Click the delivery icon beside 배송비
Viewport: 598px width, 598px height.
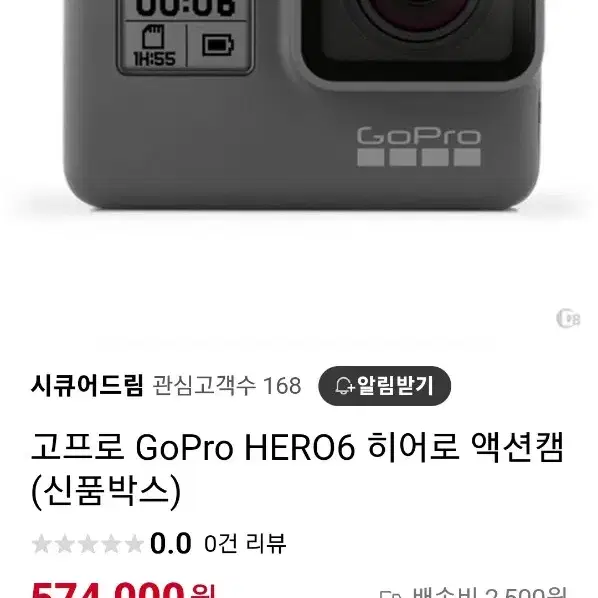[391, 594]
